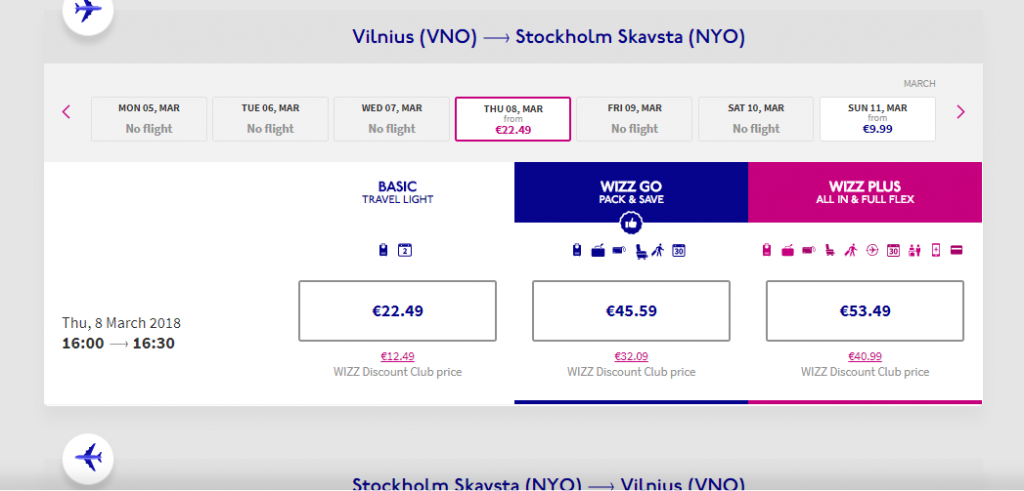Click the WIZZ PLUS credit card icon
Screen dimensions: 1024x491
957,250
